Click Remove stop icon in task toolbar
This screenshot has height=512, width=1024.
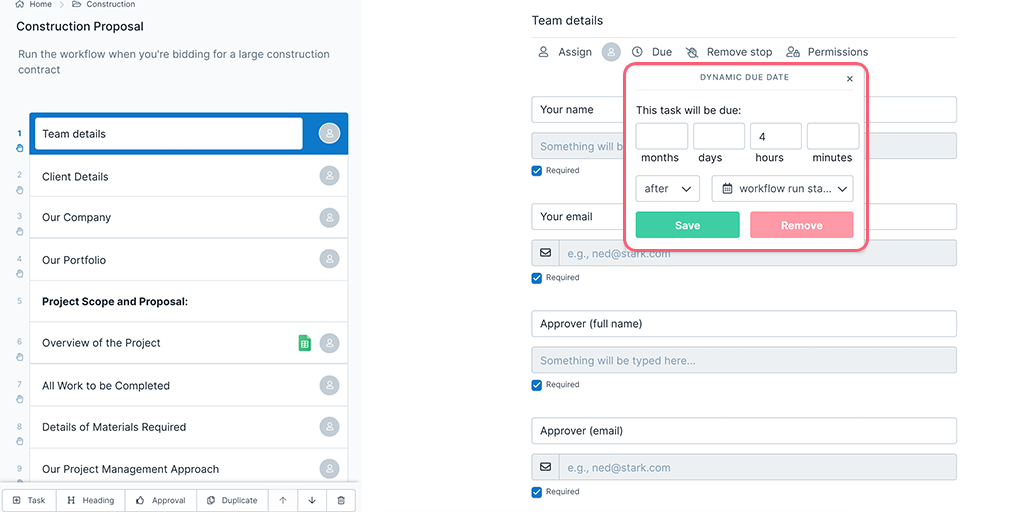[692, 52]
